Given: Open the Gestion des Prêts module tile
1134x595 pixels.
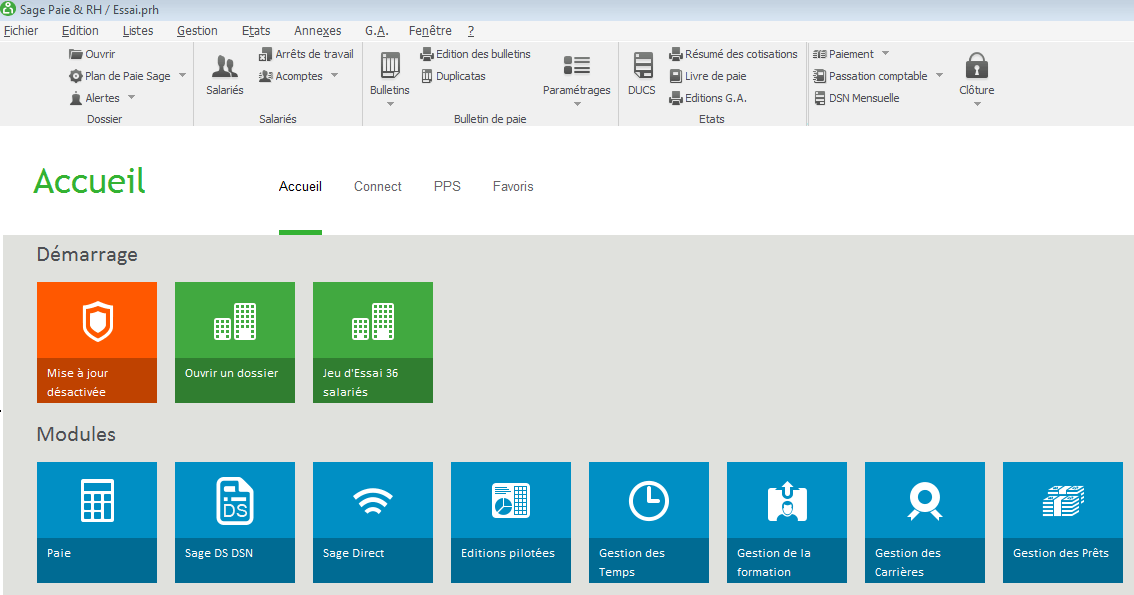Looking at the screenshot, I should [1063, 521].
